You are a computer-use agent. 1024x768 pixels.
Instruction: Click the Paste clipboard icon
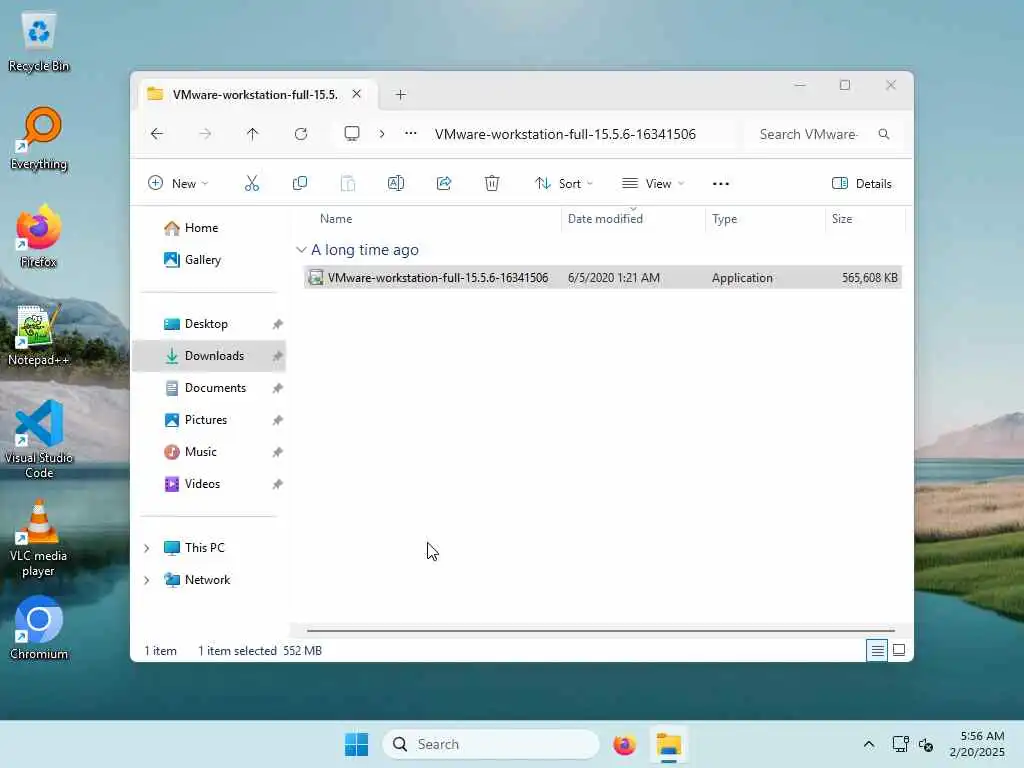pyautogui.click(x=348, y=184)
